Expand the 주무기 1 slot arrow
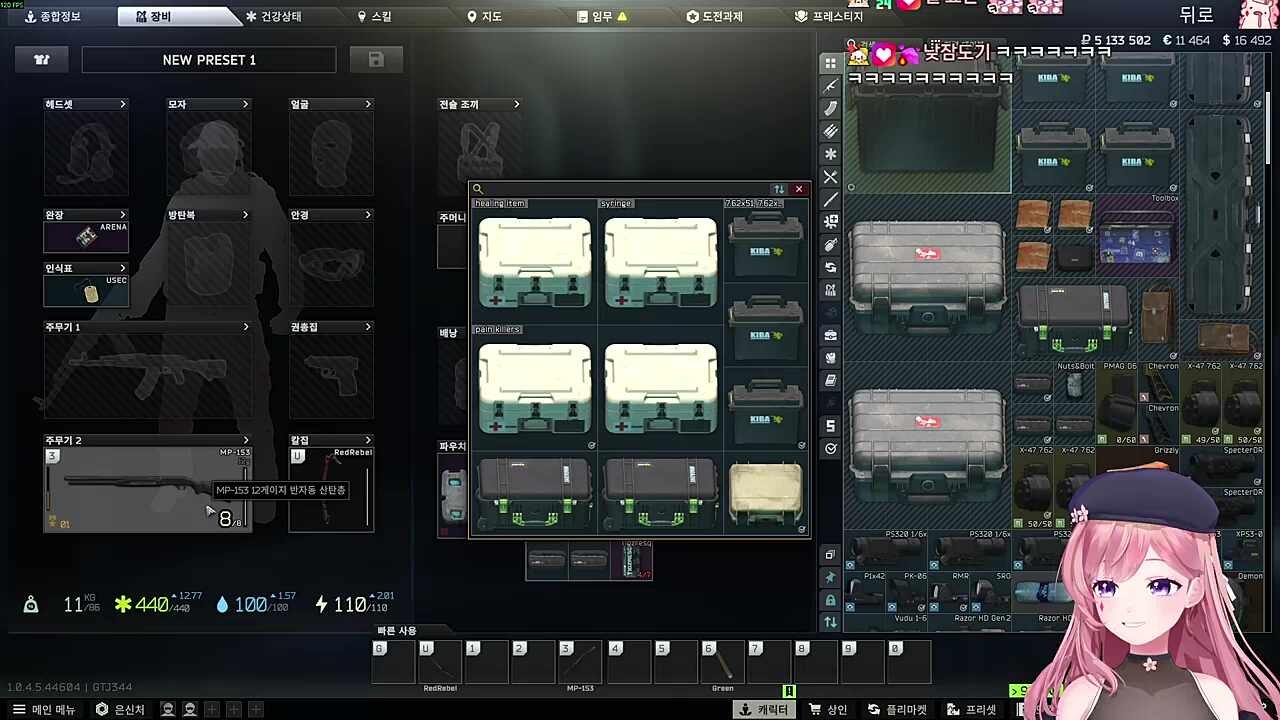Image resolution: width=1280 pixels, height=720 pixels. click(246, 327)
